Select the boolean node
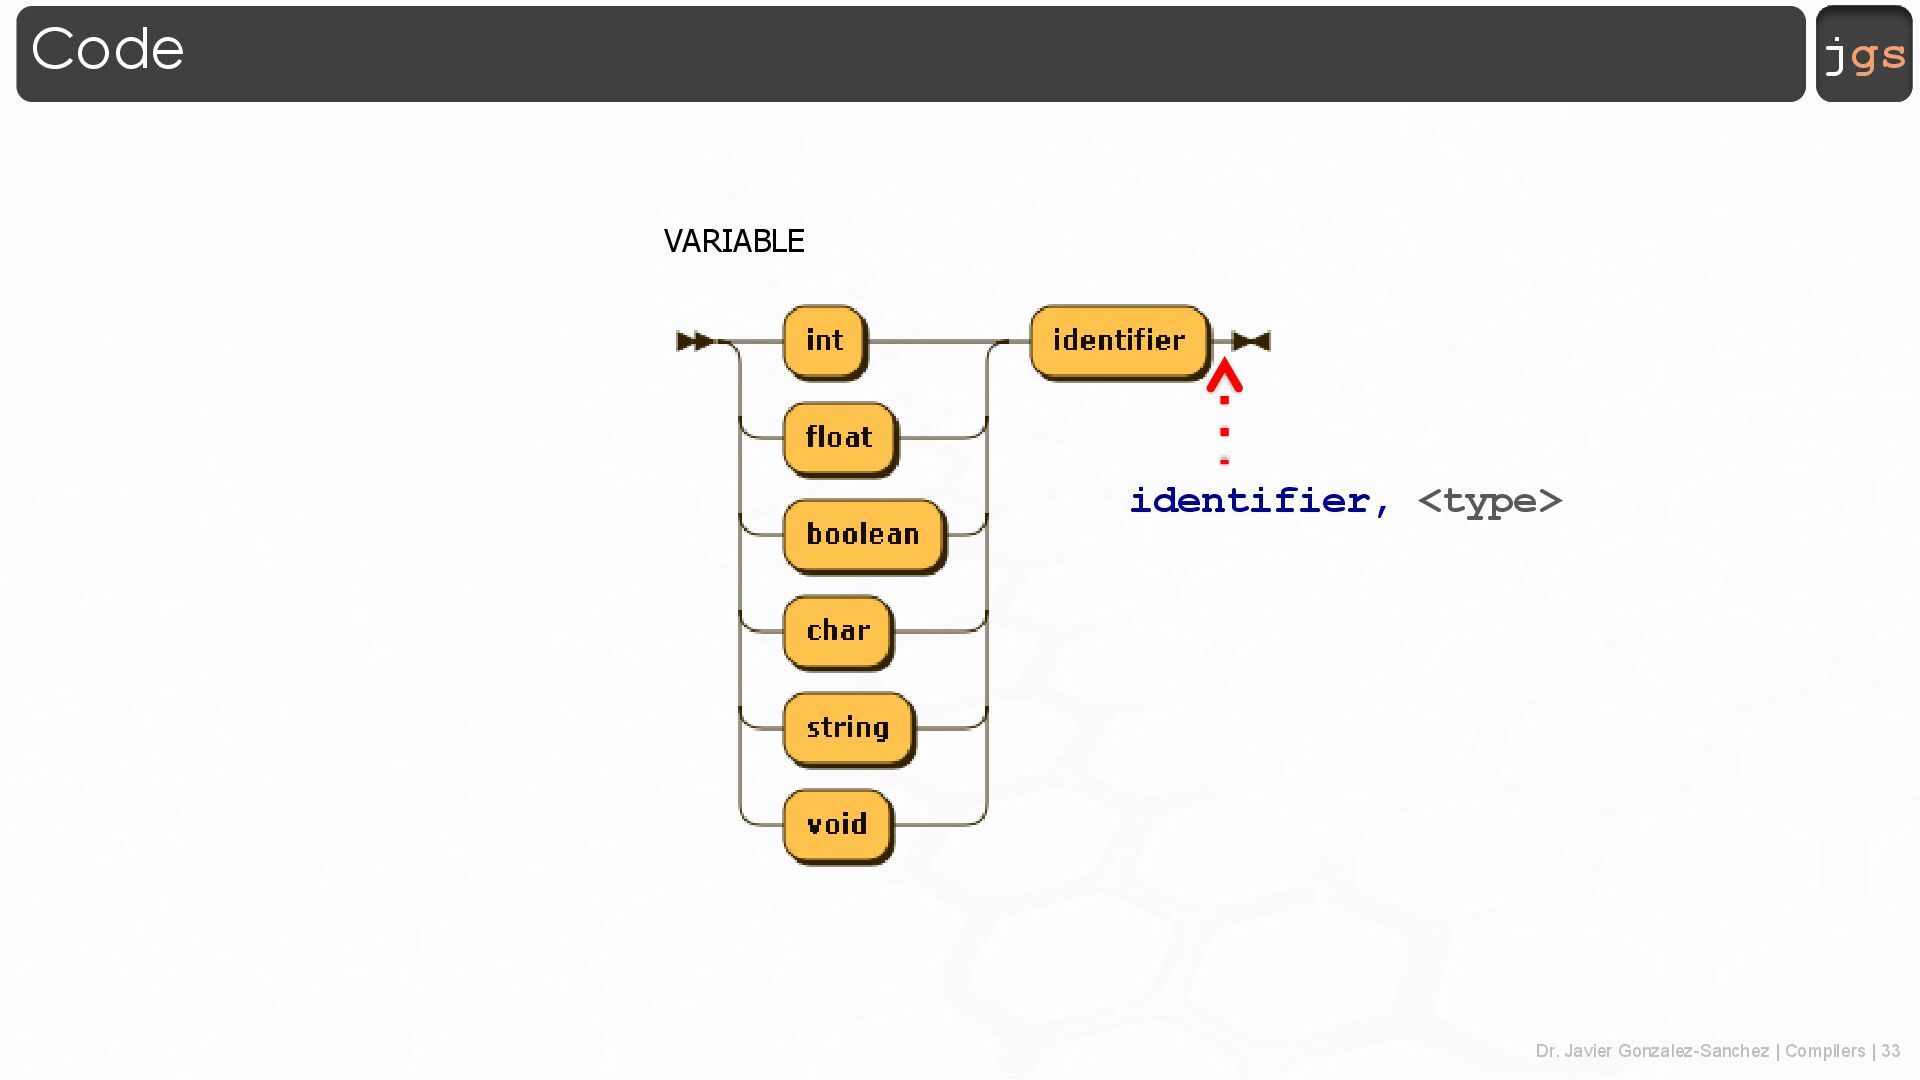 click(863, 535)
